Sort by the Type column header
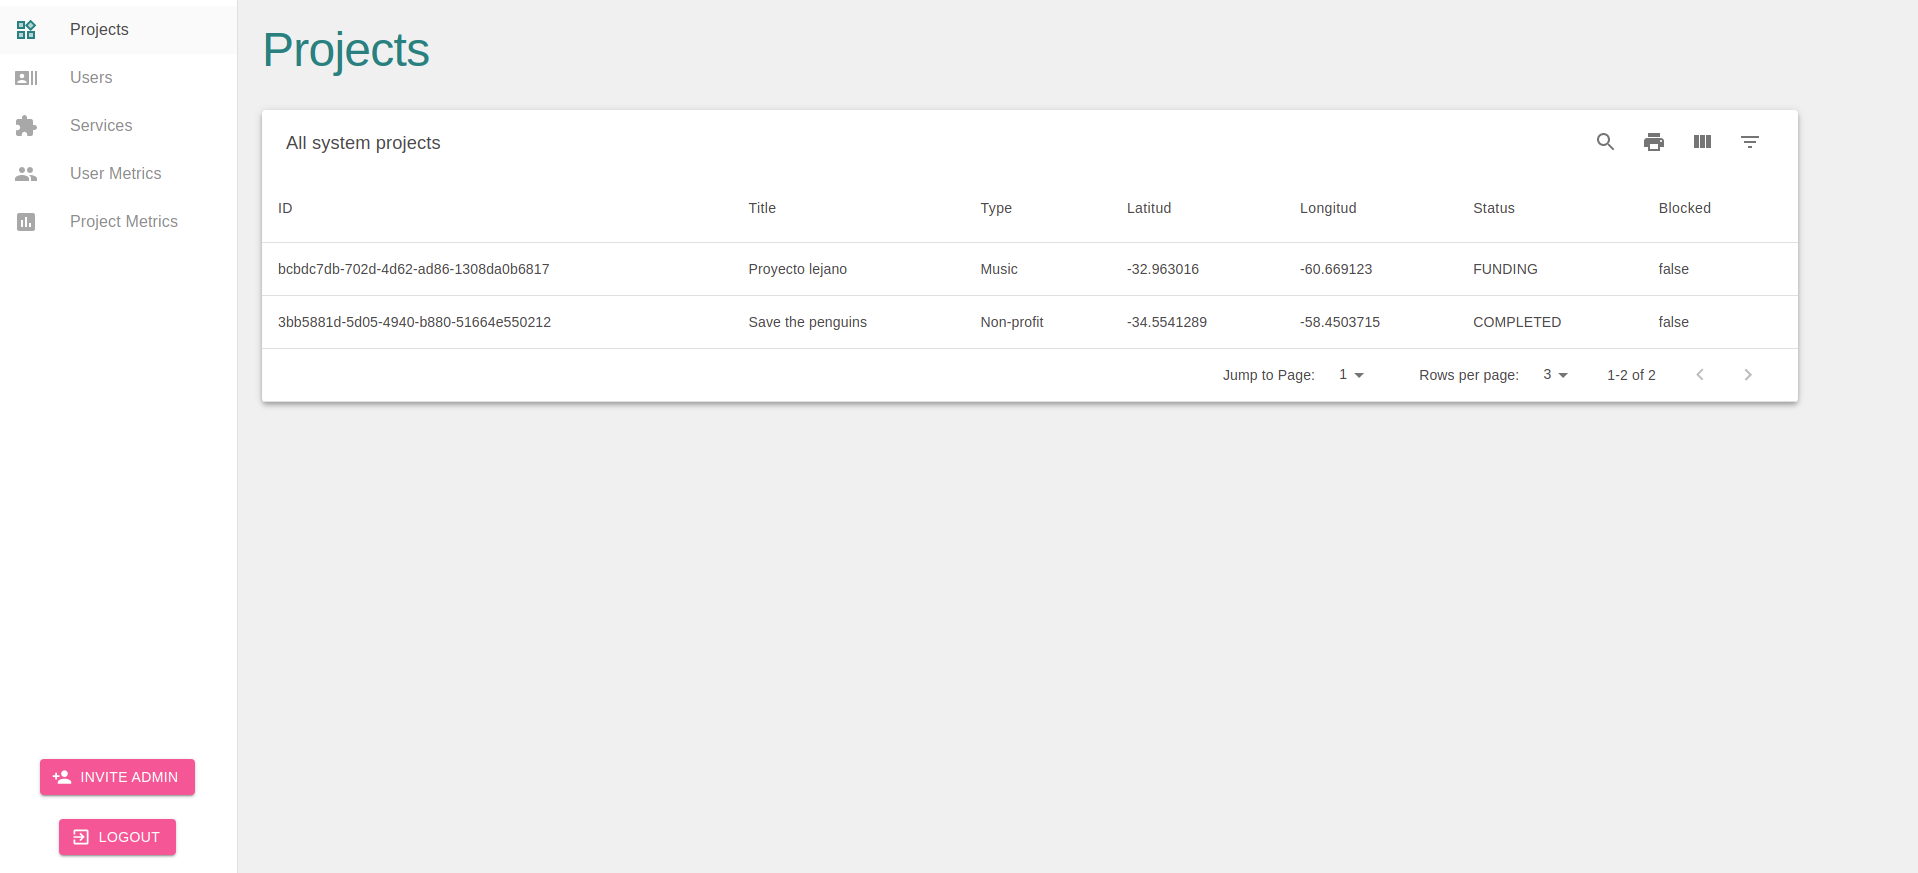The image size is (1918, 873). point(996,208)
